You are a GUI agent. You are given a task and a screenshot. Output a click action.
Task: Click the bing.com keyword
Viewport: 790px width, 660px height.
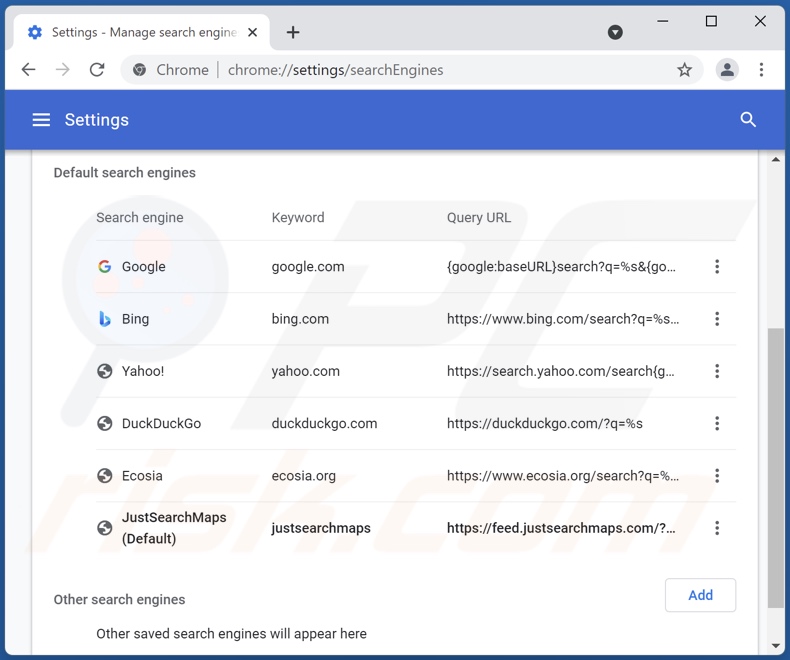coord(300,319)
